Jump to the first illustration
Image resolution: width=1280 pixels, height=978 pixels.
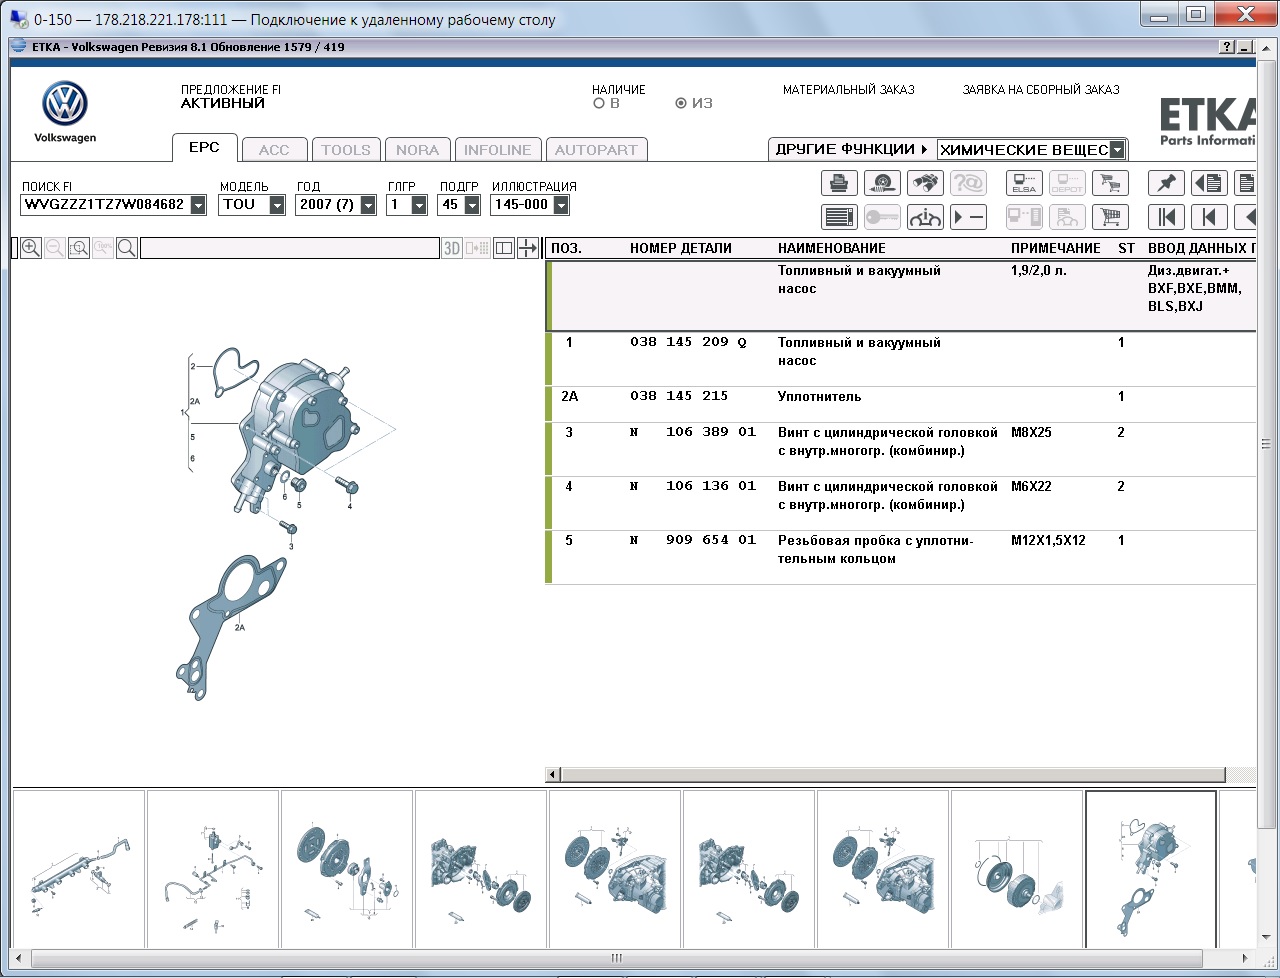point(1166,217)
